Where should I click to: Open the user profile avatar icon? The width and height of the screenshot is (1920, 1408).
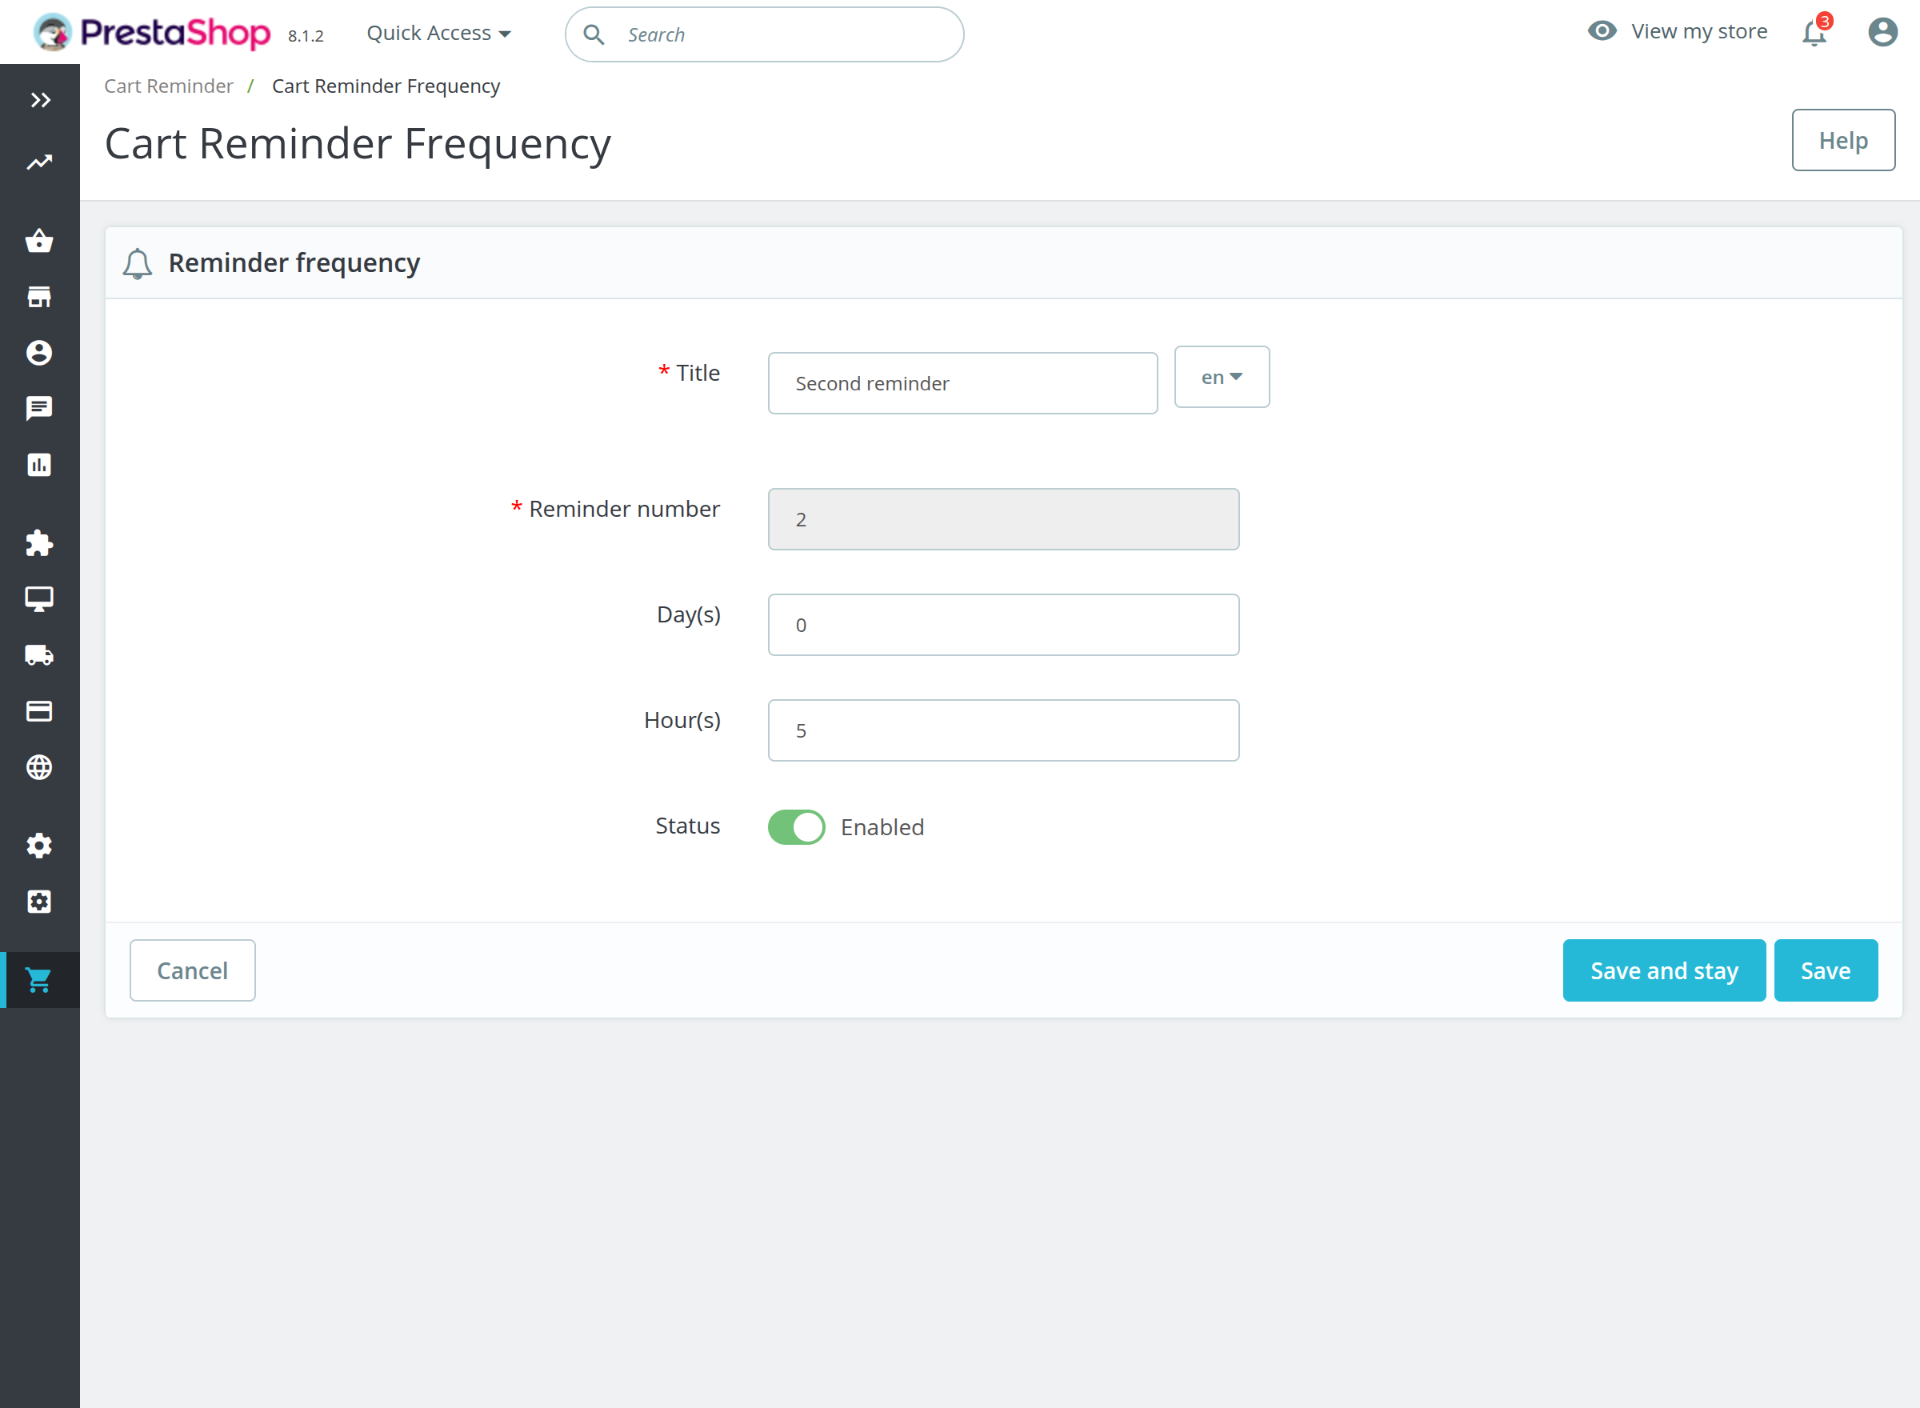(1882, 33)
